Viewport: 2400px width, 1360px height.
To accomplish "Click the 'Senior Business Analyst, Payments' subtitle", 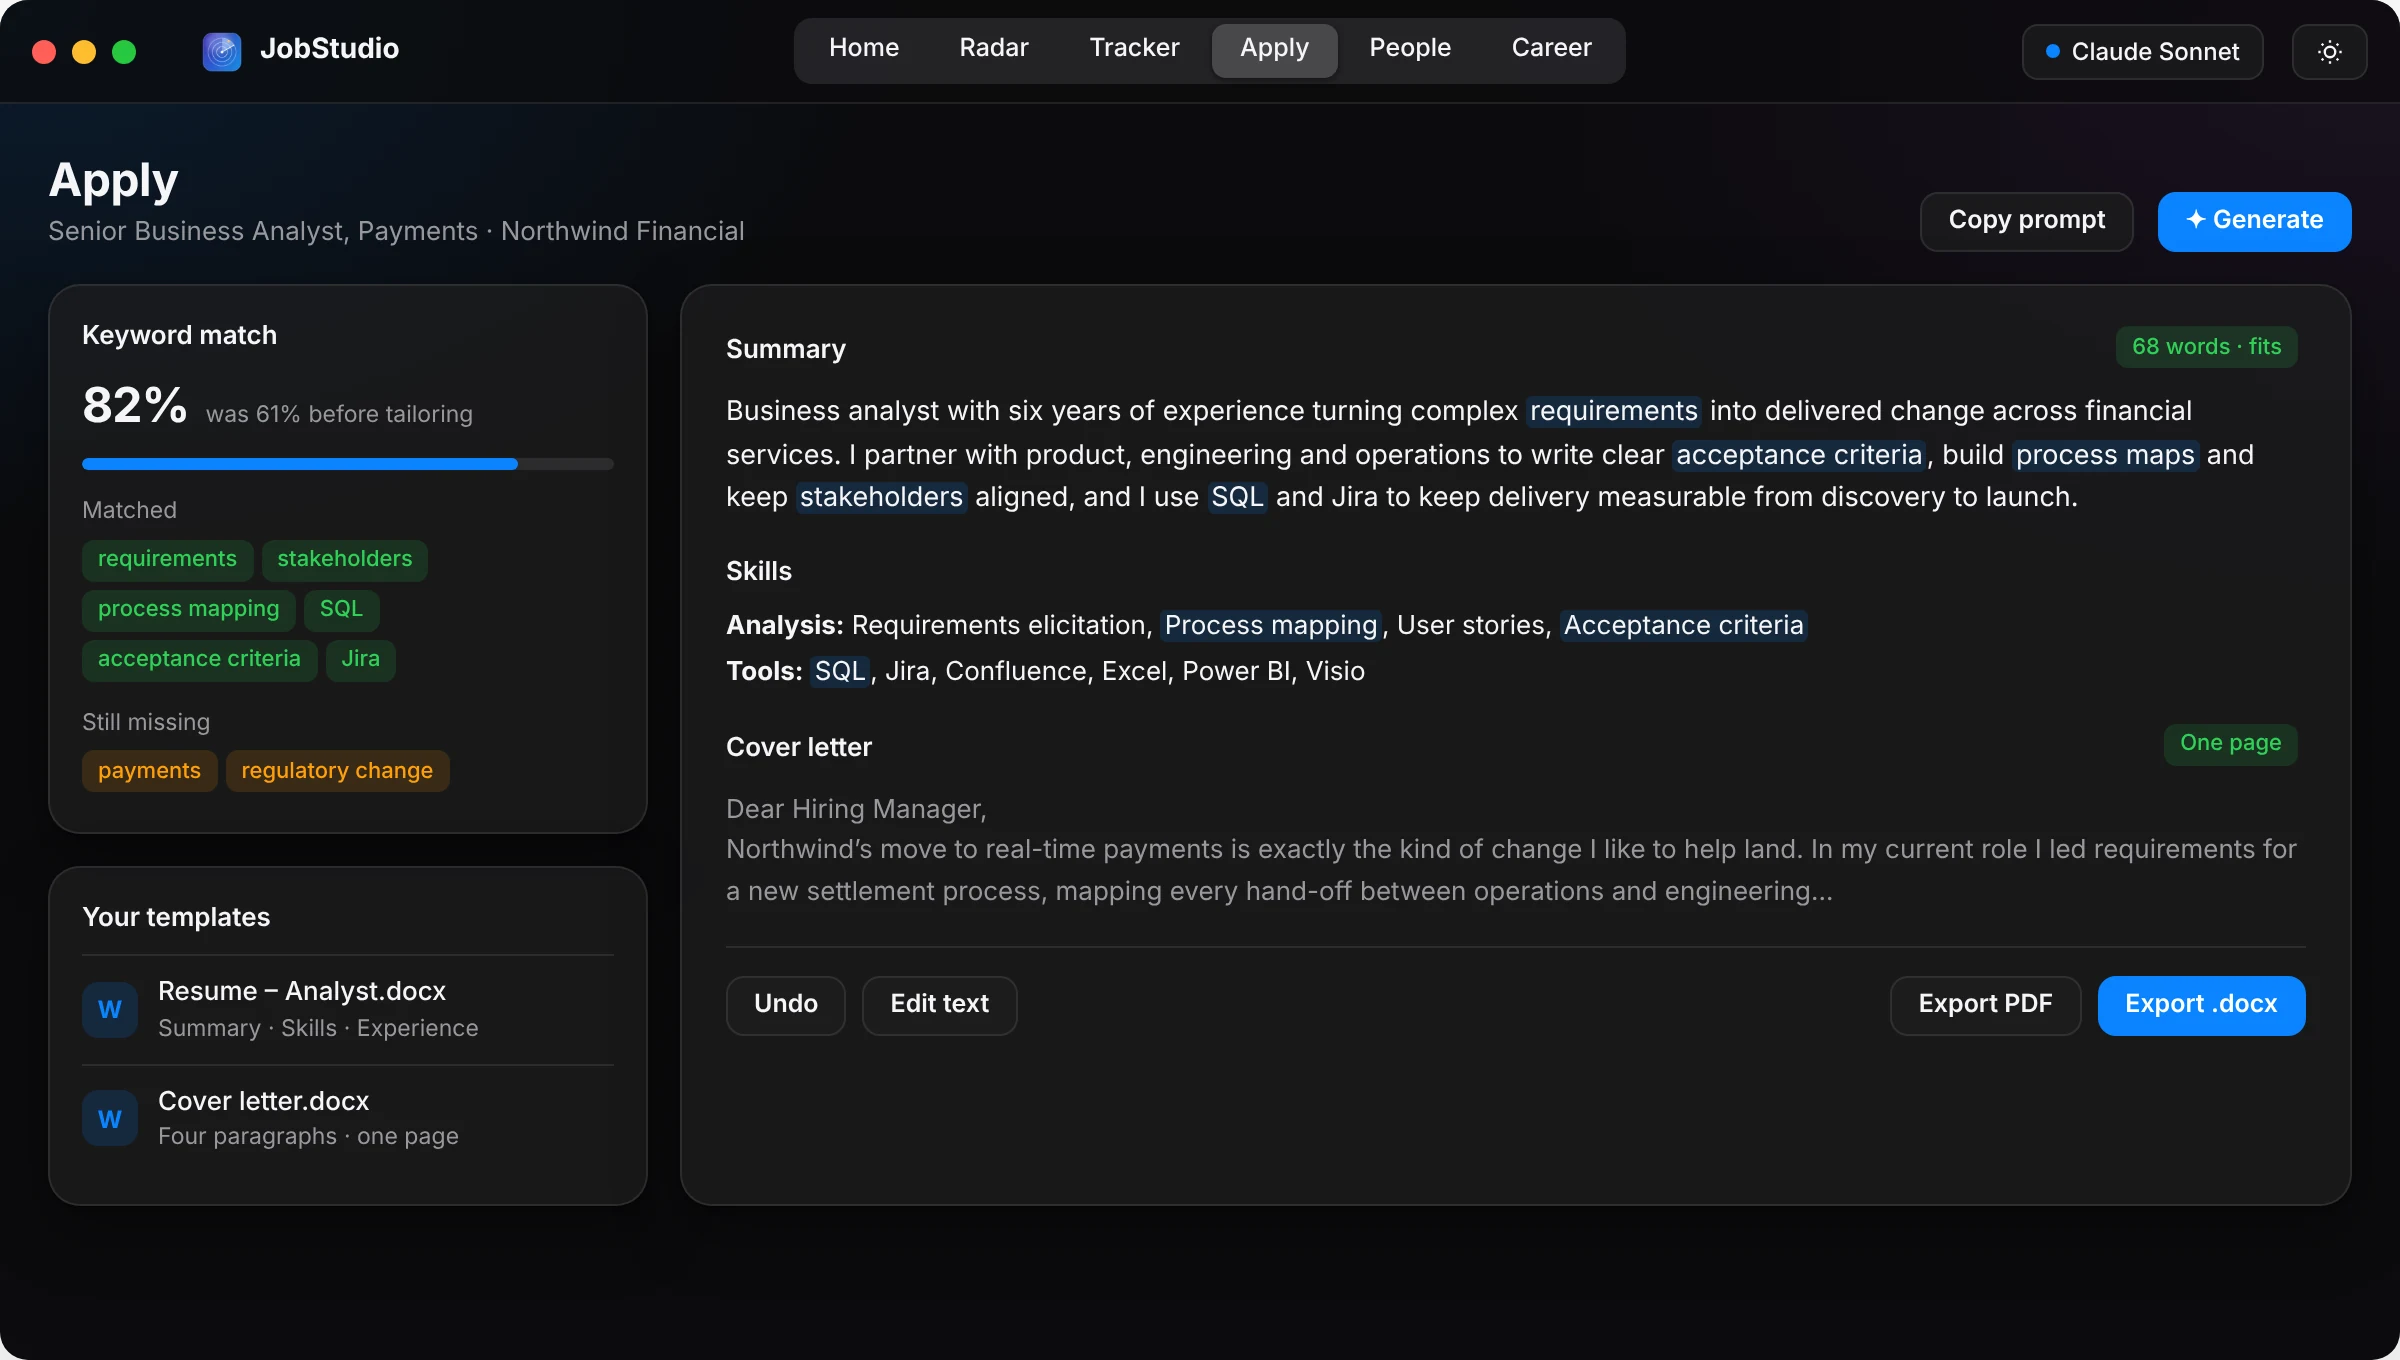I will tap(263, 231).
